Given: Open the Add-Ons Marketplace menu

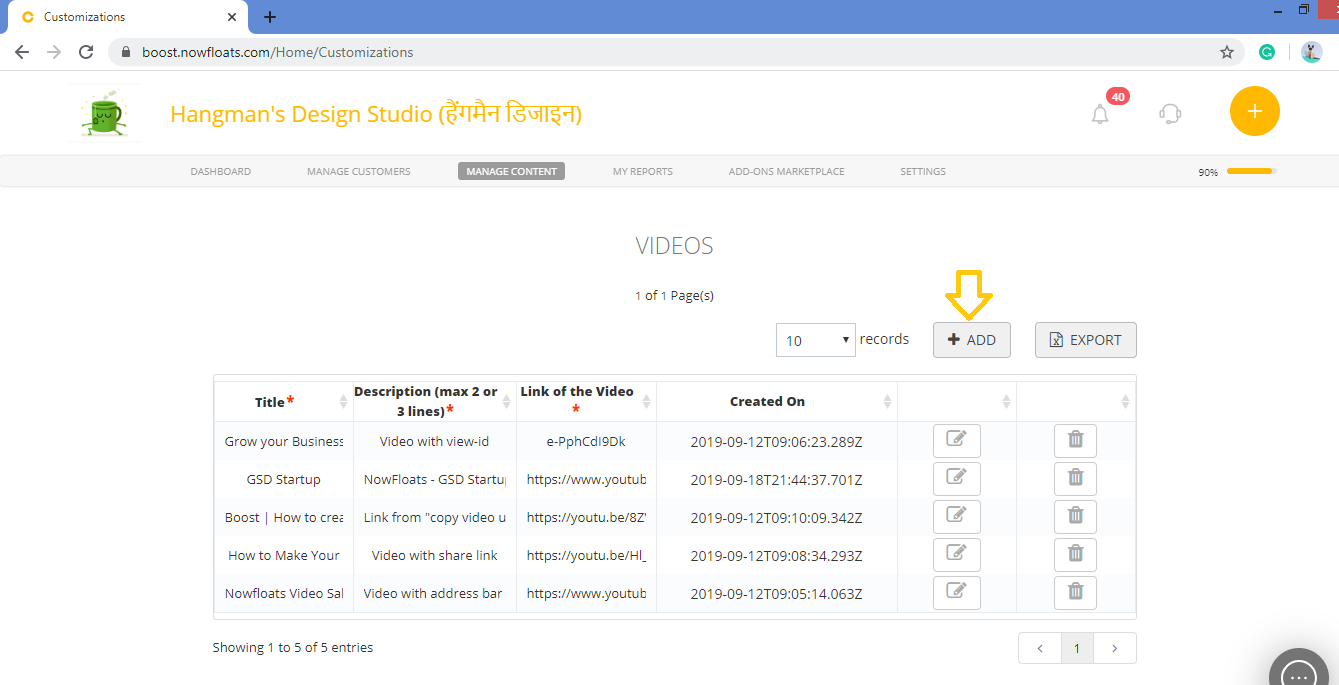Looking at the screenshot, I should [x=787, y=172].
